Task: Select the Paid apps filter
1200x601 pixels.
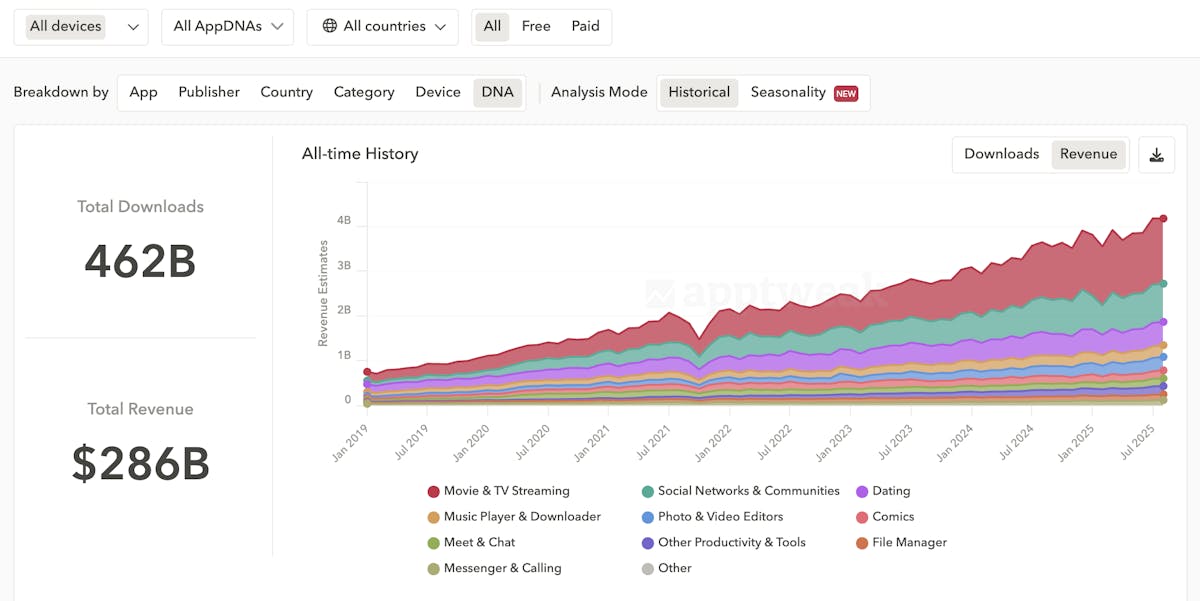Action: point(585,26)
